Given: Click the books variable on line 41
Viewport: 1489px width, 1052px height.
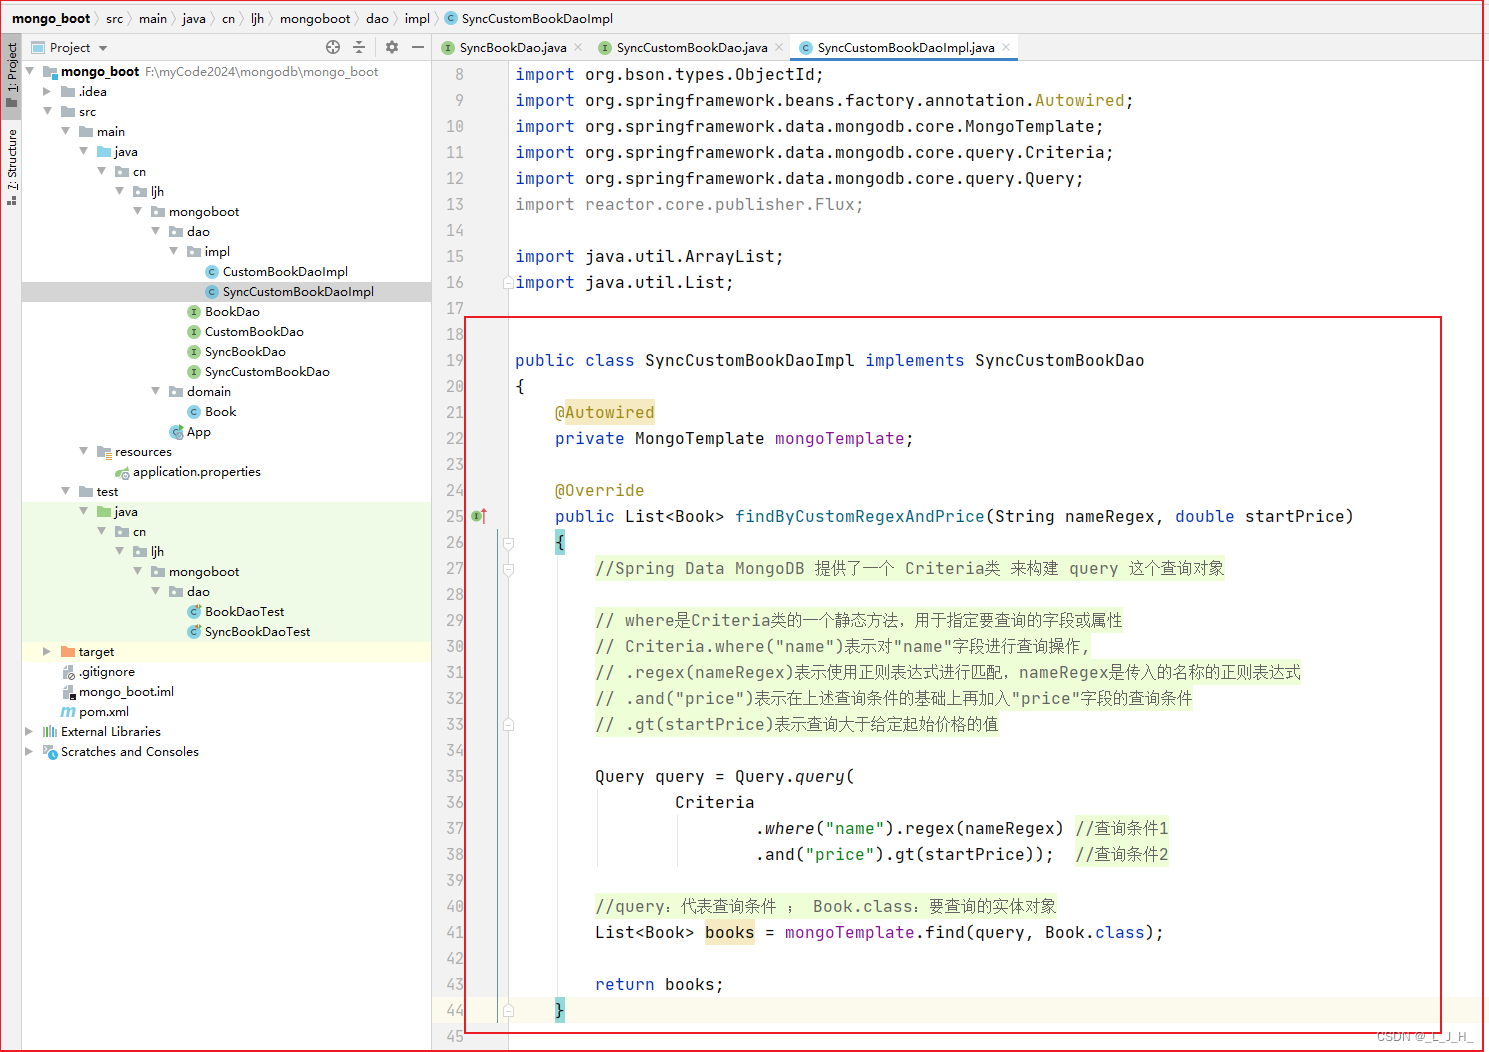Looking at the screenshot, I should pos(729,932).
